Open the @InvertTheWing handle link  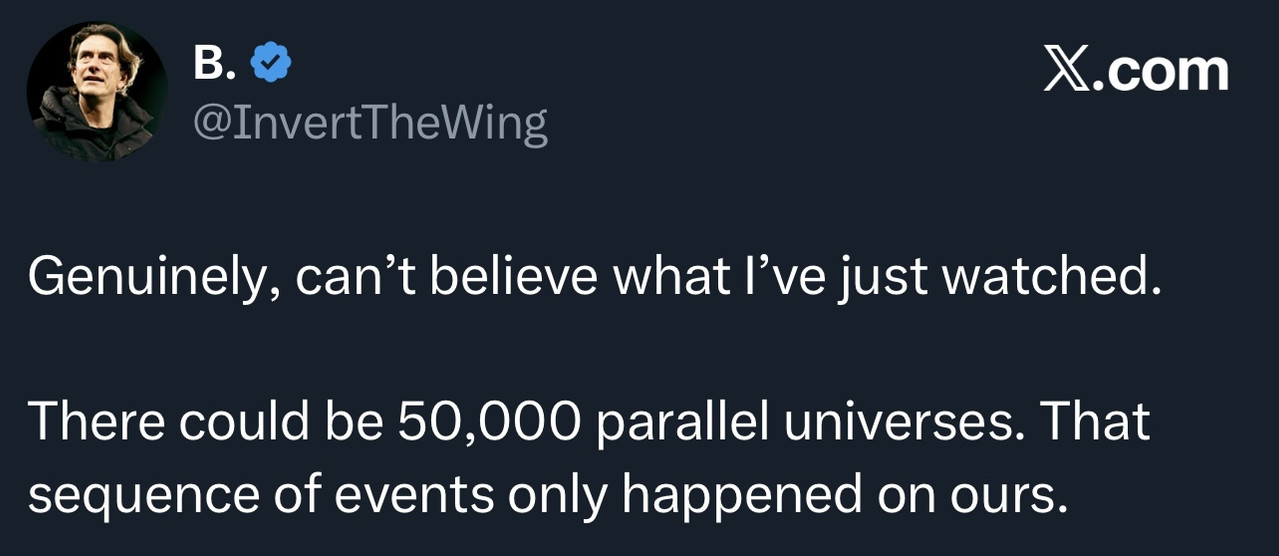click(x=369, y=124)
